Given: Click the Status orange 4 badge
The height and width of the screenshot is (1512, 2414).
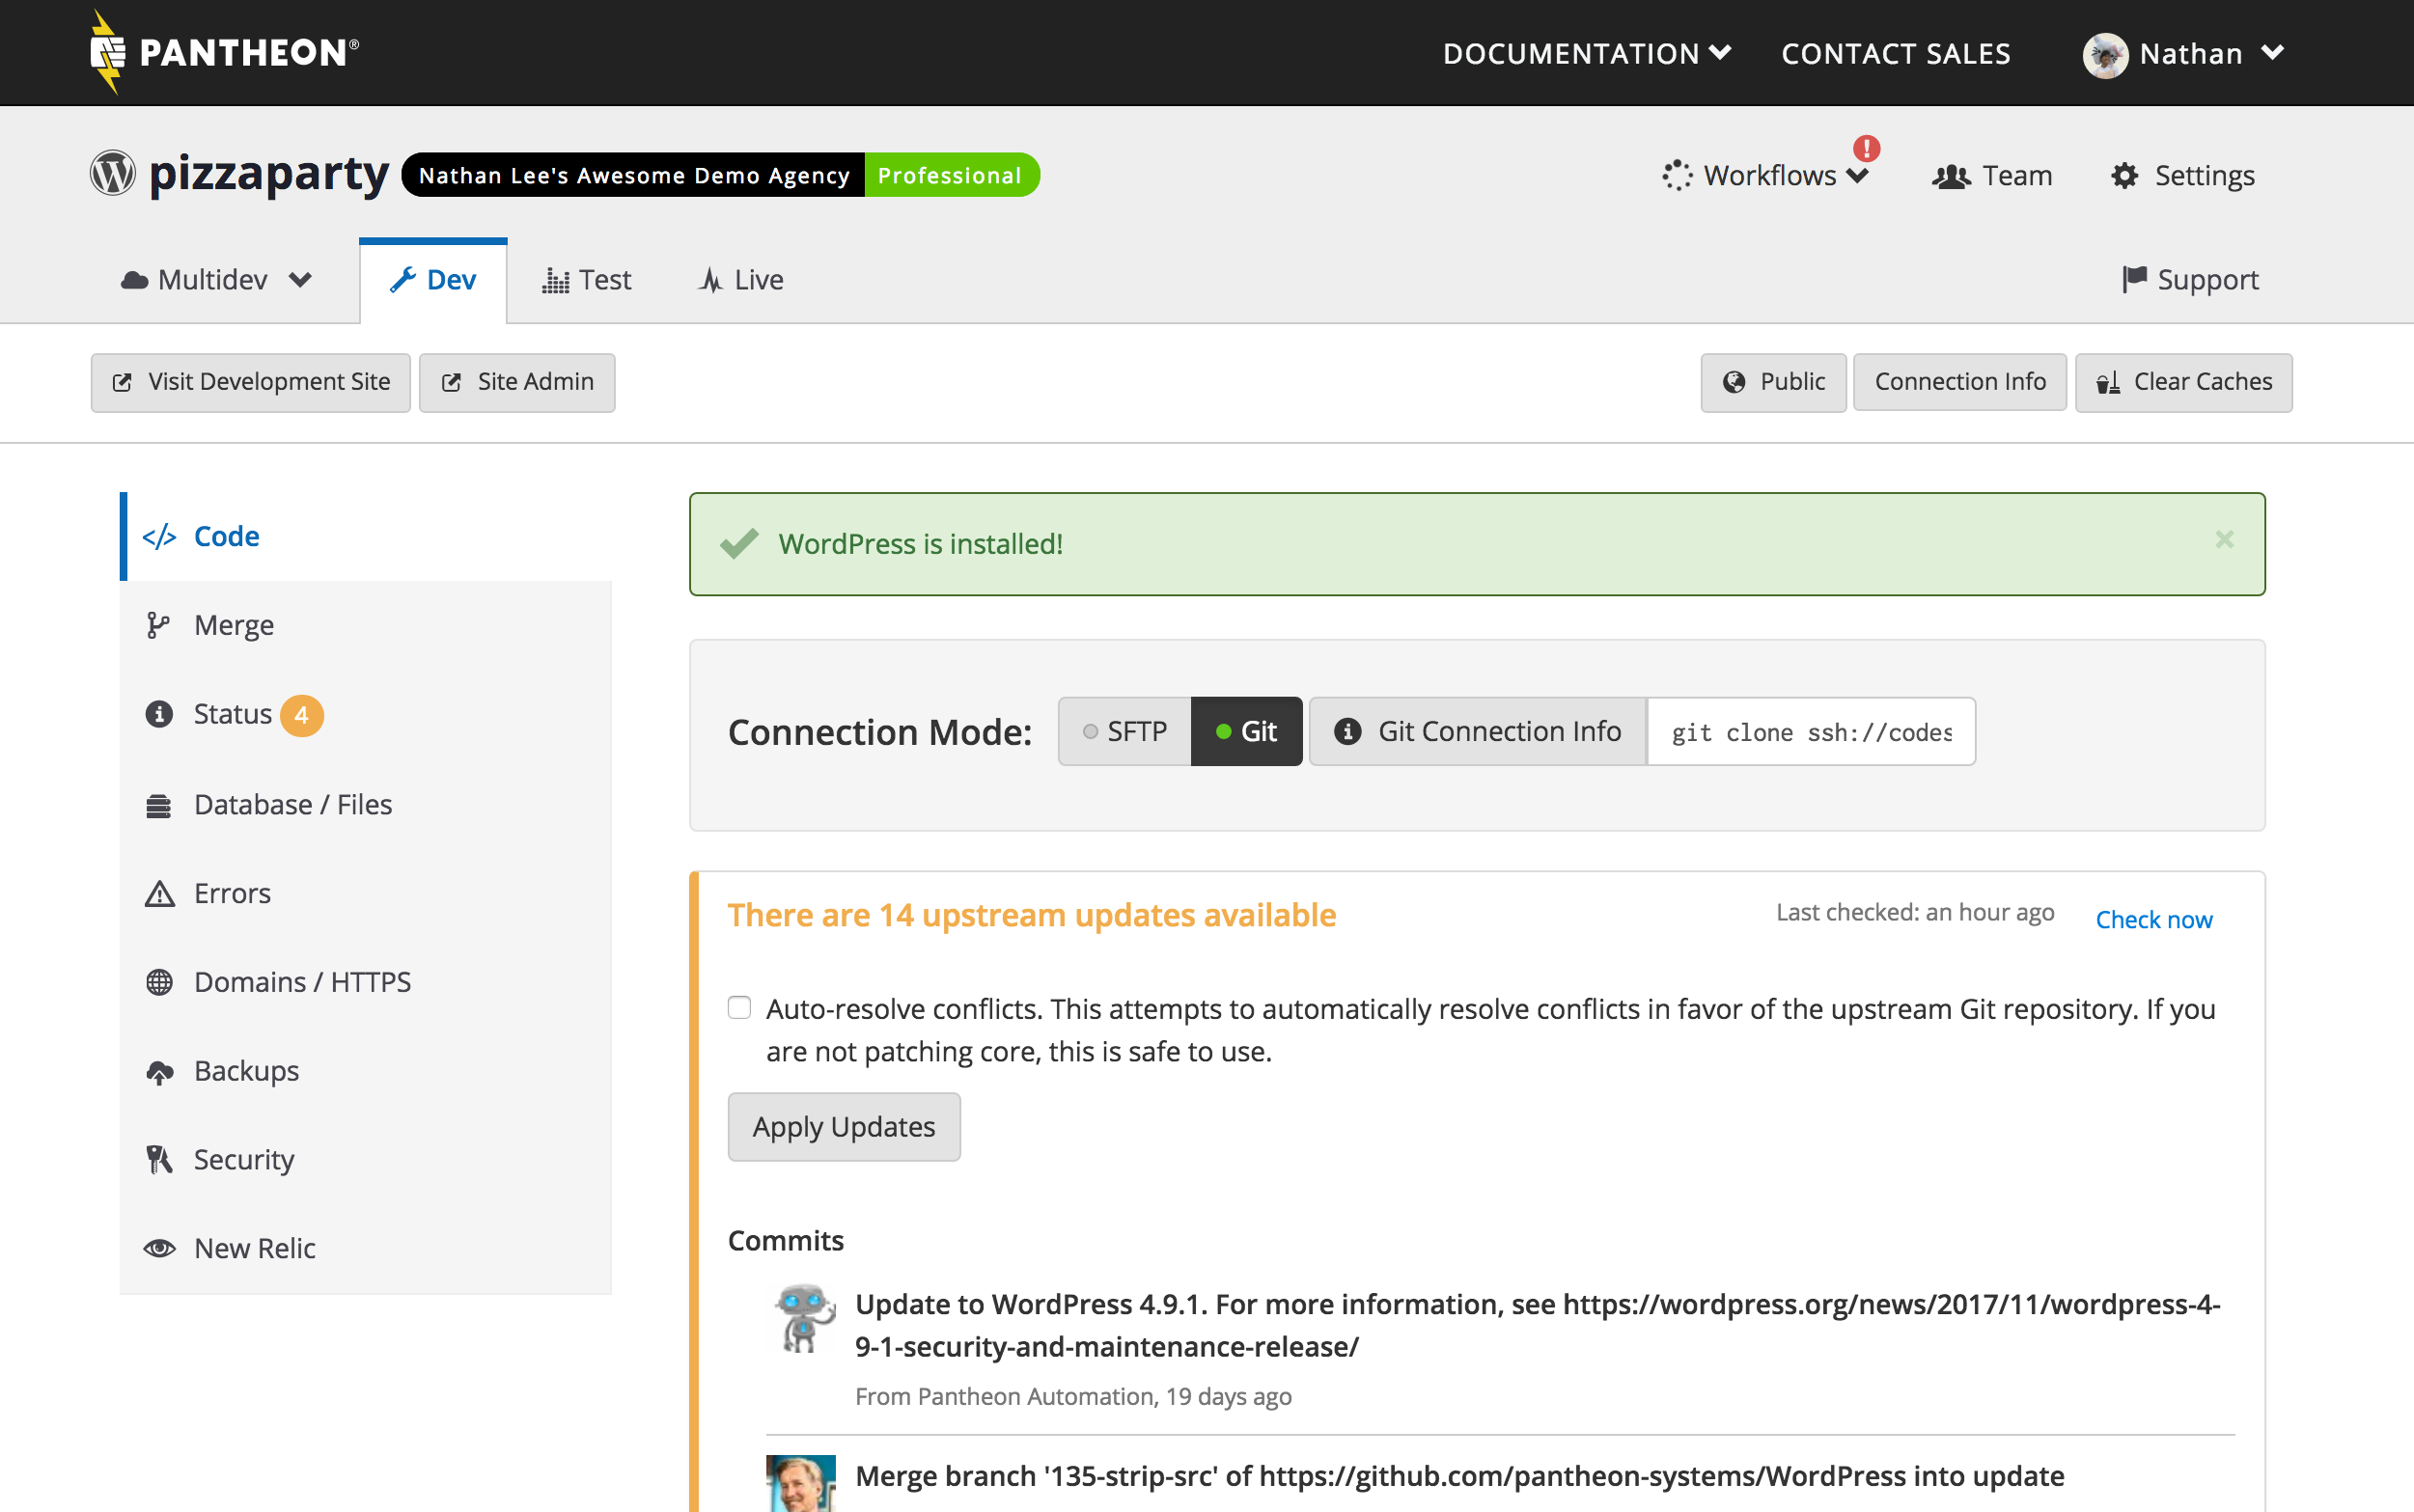Looking at the screenshot, I should (x=301, y=715).
